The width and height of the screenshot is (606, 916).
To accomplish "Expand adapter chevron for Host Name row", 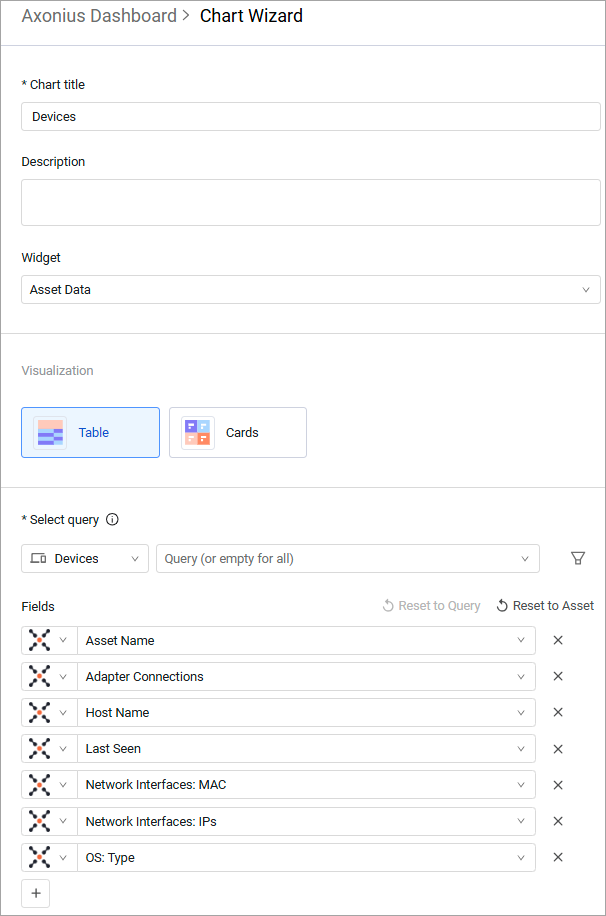I will tap(63, 713).
